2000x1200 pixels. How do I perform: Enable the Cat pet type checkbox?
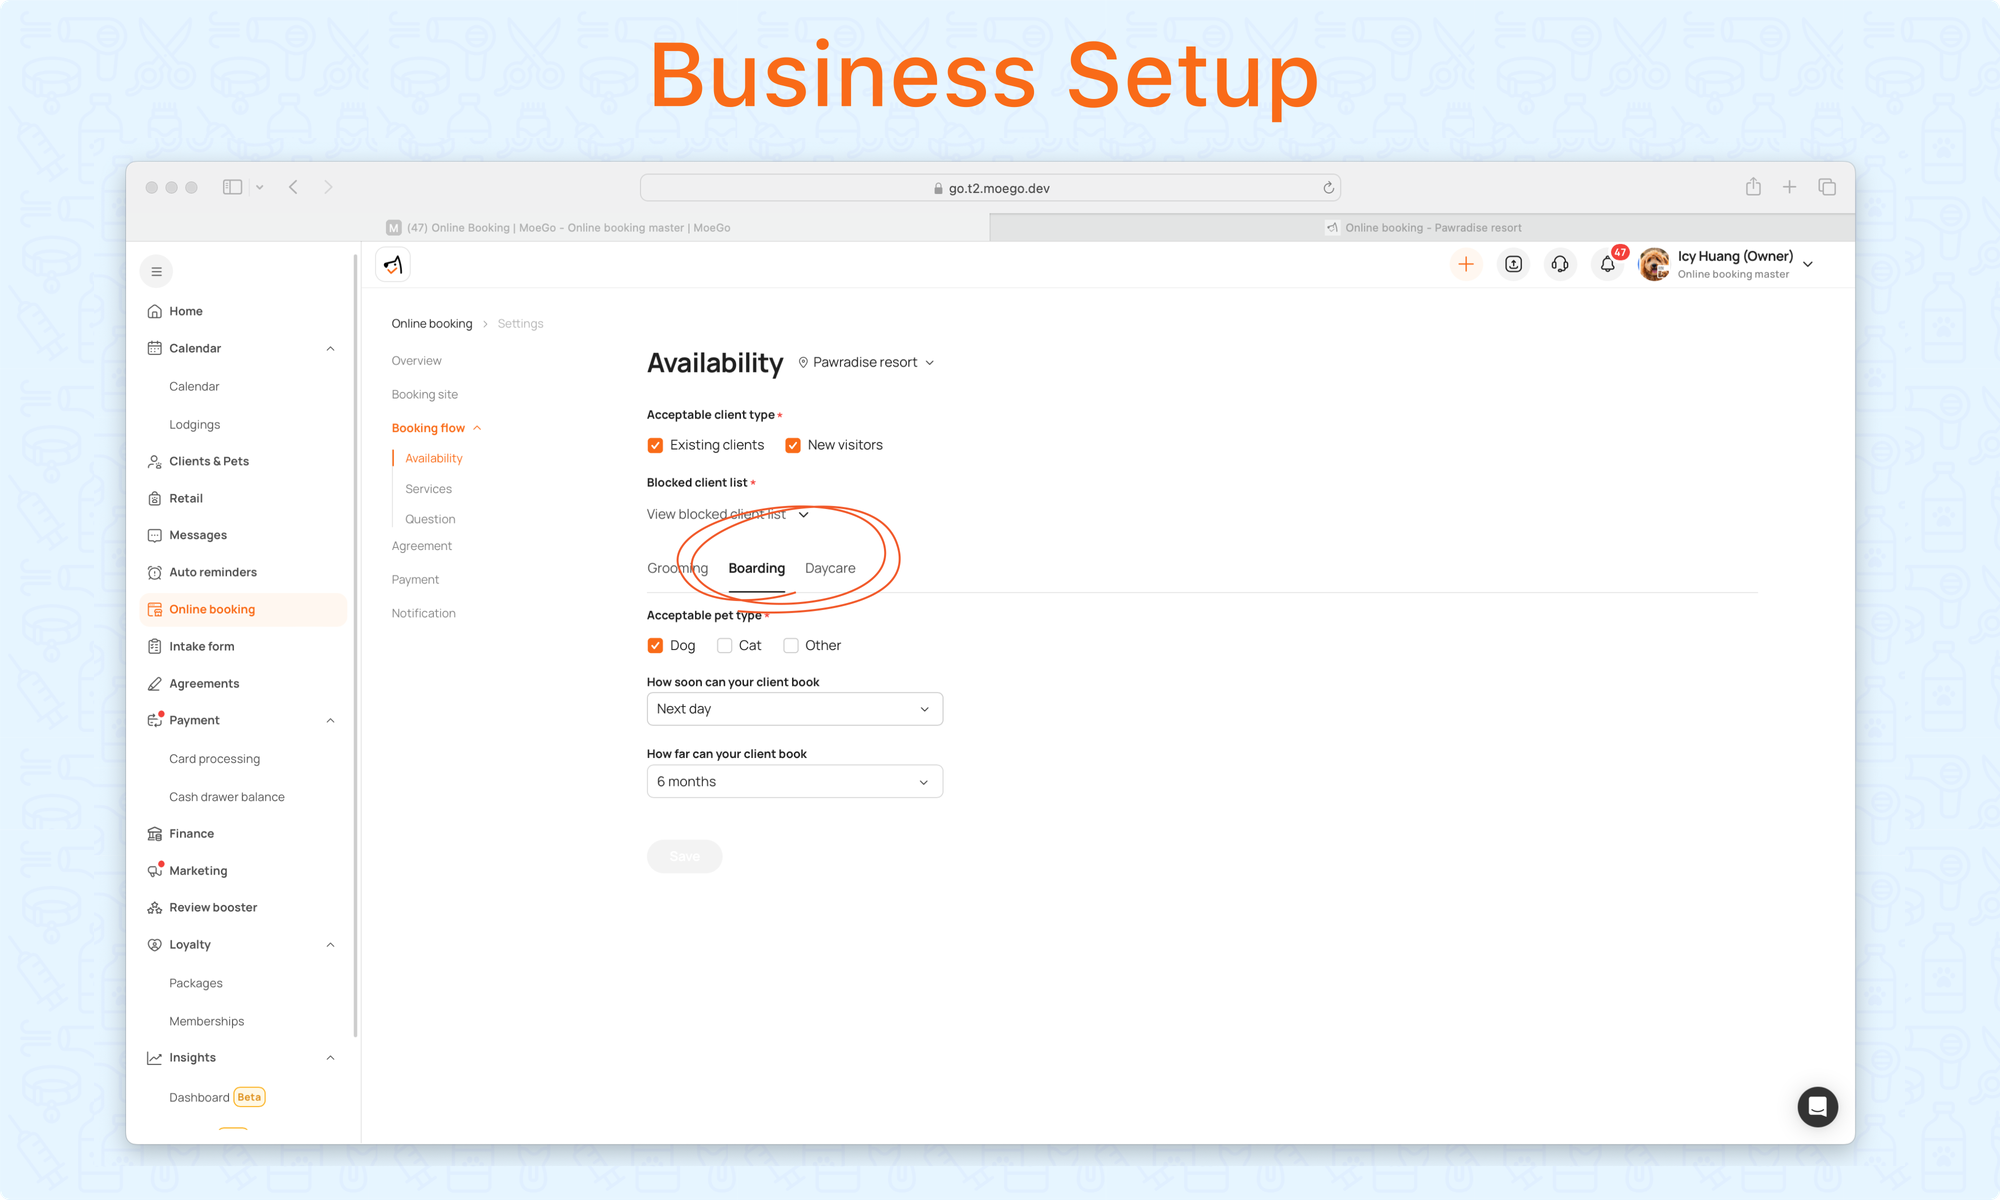coord(725,646)
